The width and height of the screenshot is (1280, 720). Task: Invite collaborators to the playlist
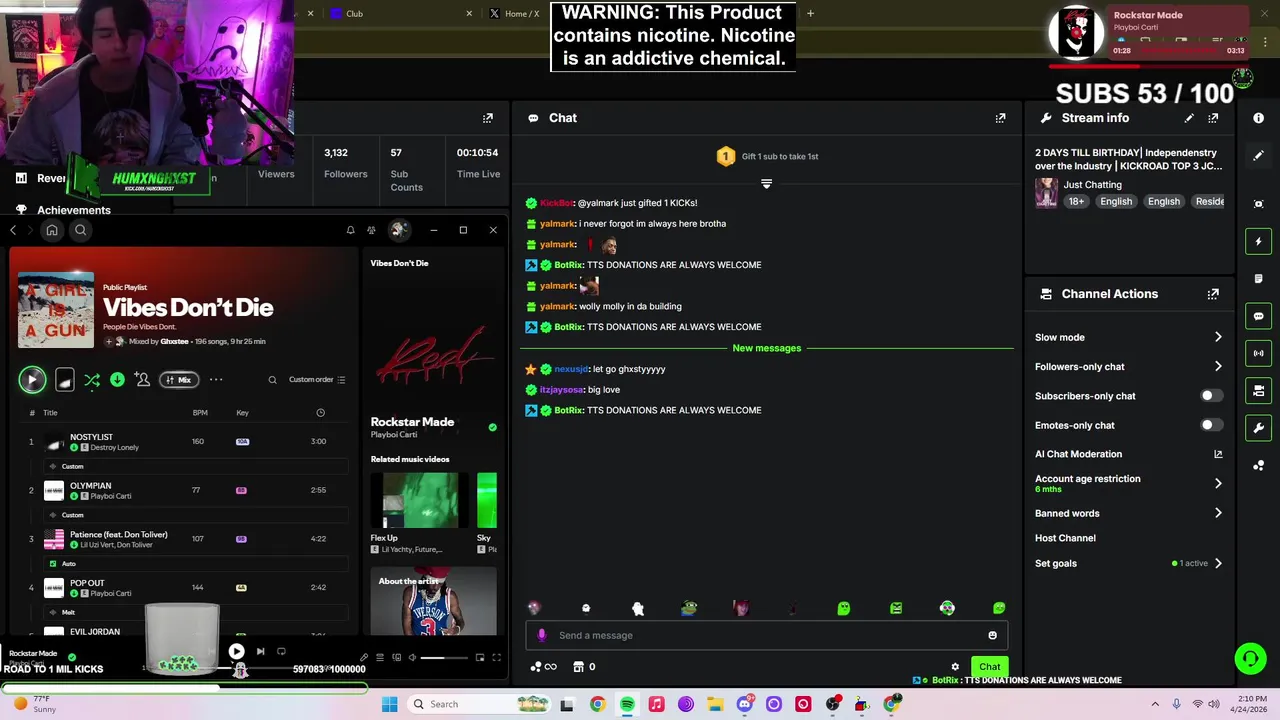pyautogui.click(x=142, y=380)
